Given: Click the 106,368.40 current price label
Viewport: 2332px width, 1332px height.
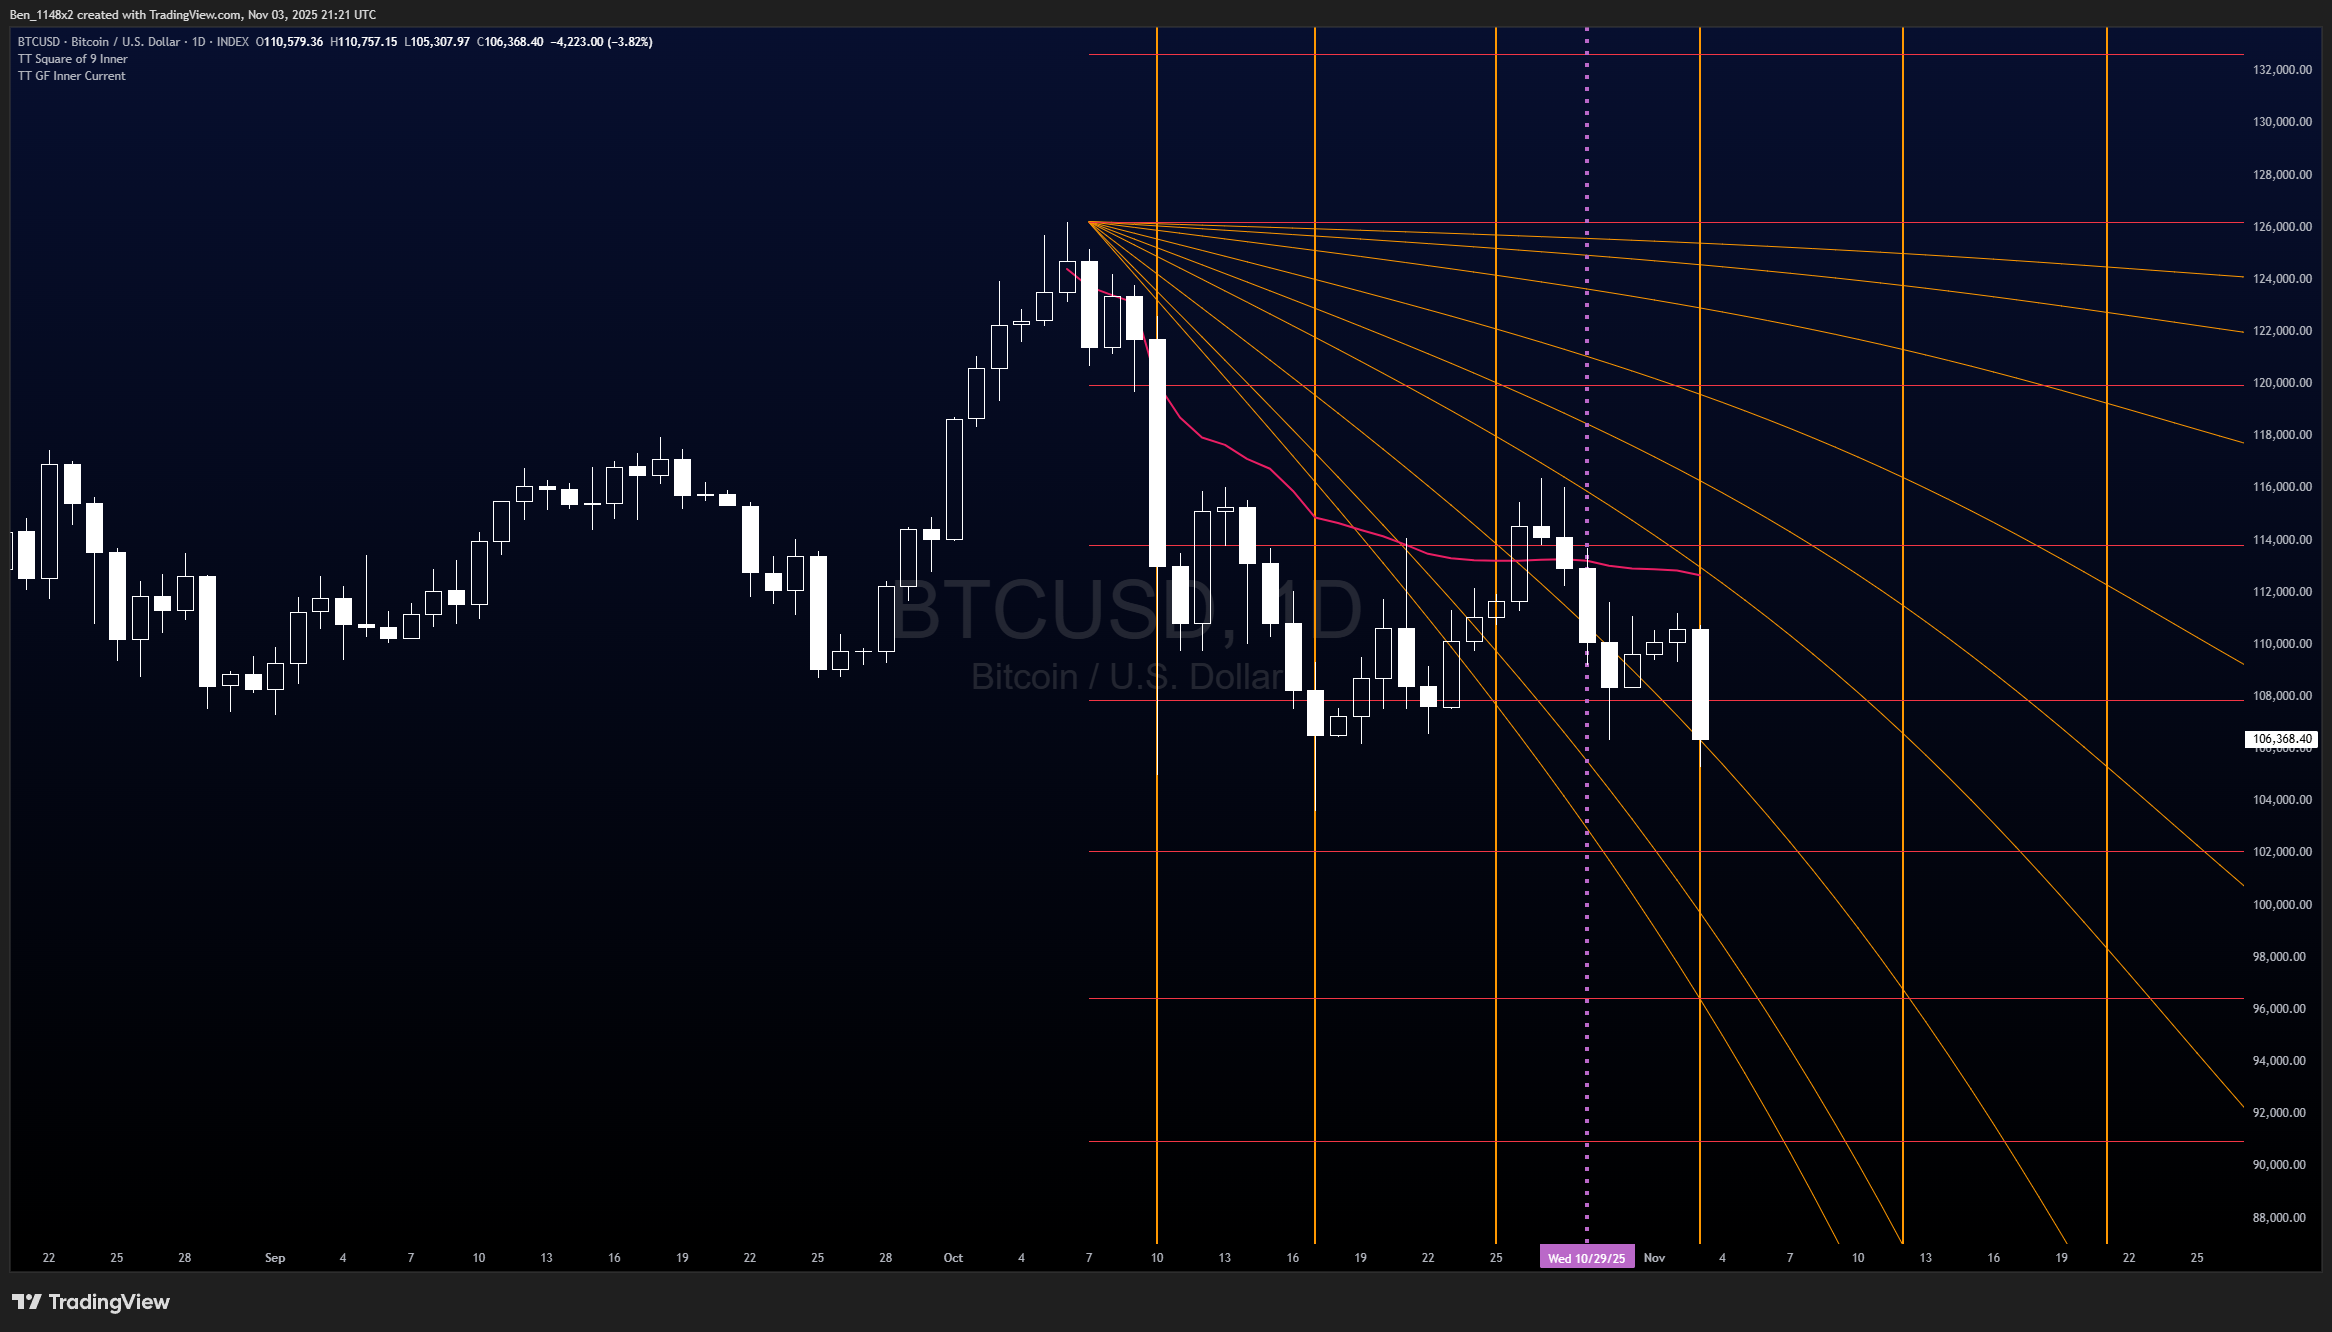Looking at the screenshot, I should (x=2281, y=739).
